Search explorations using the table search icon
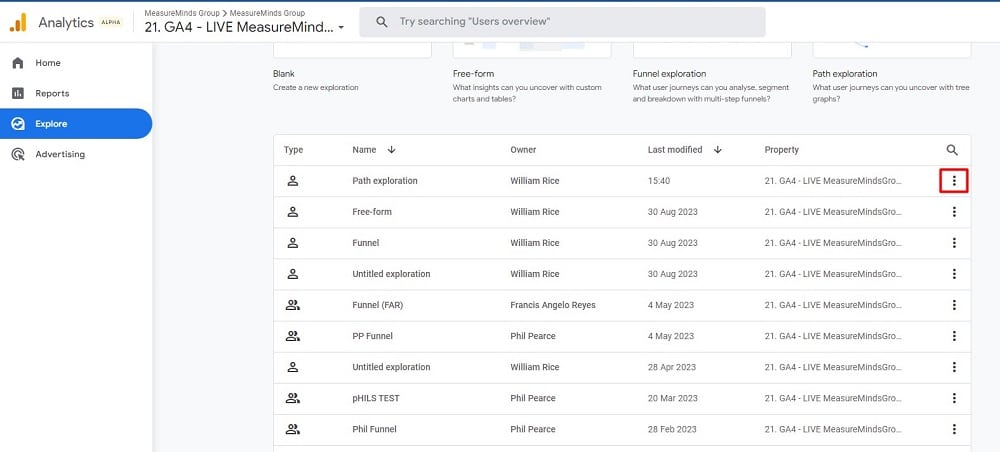 952,150
